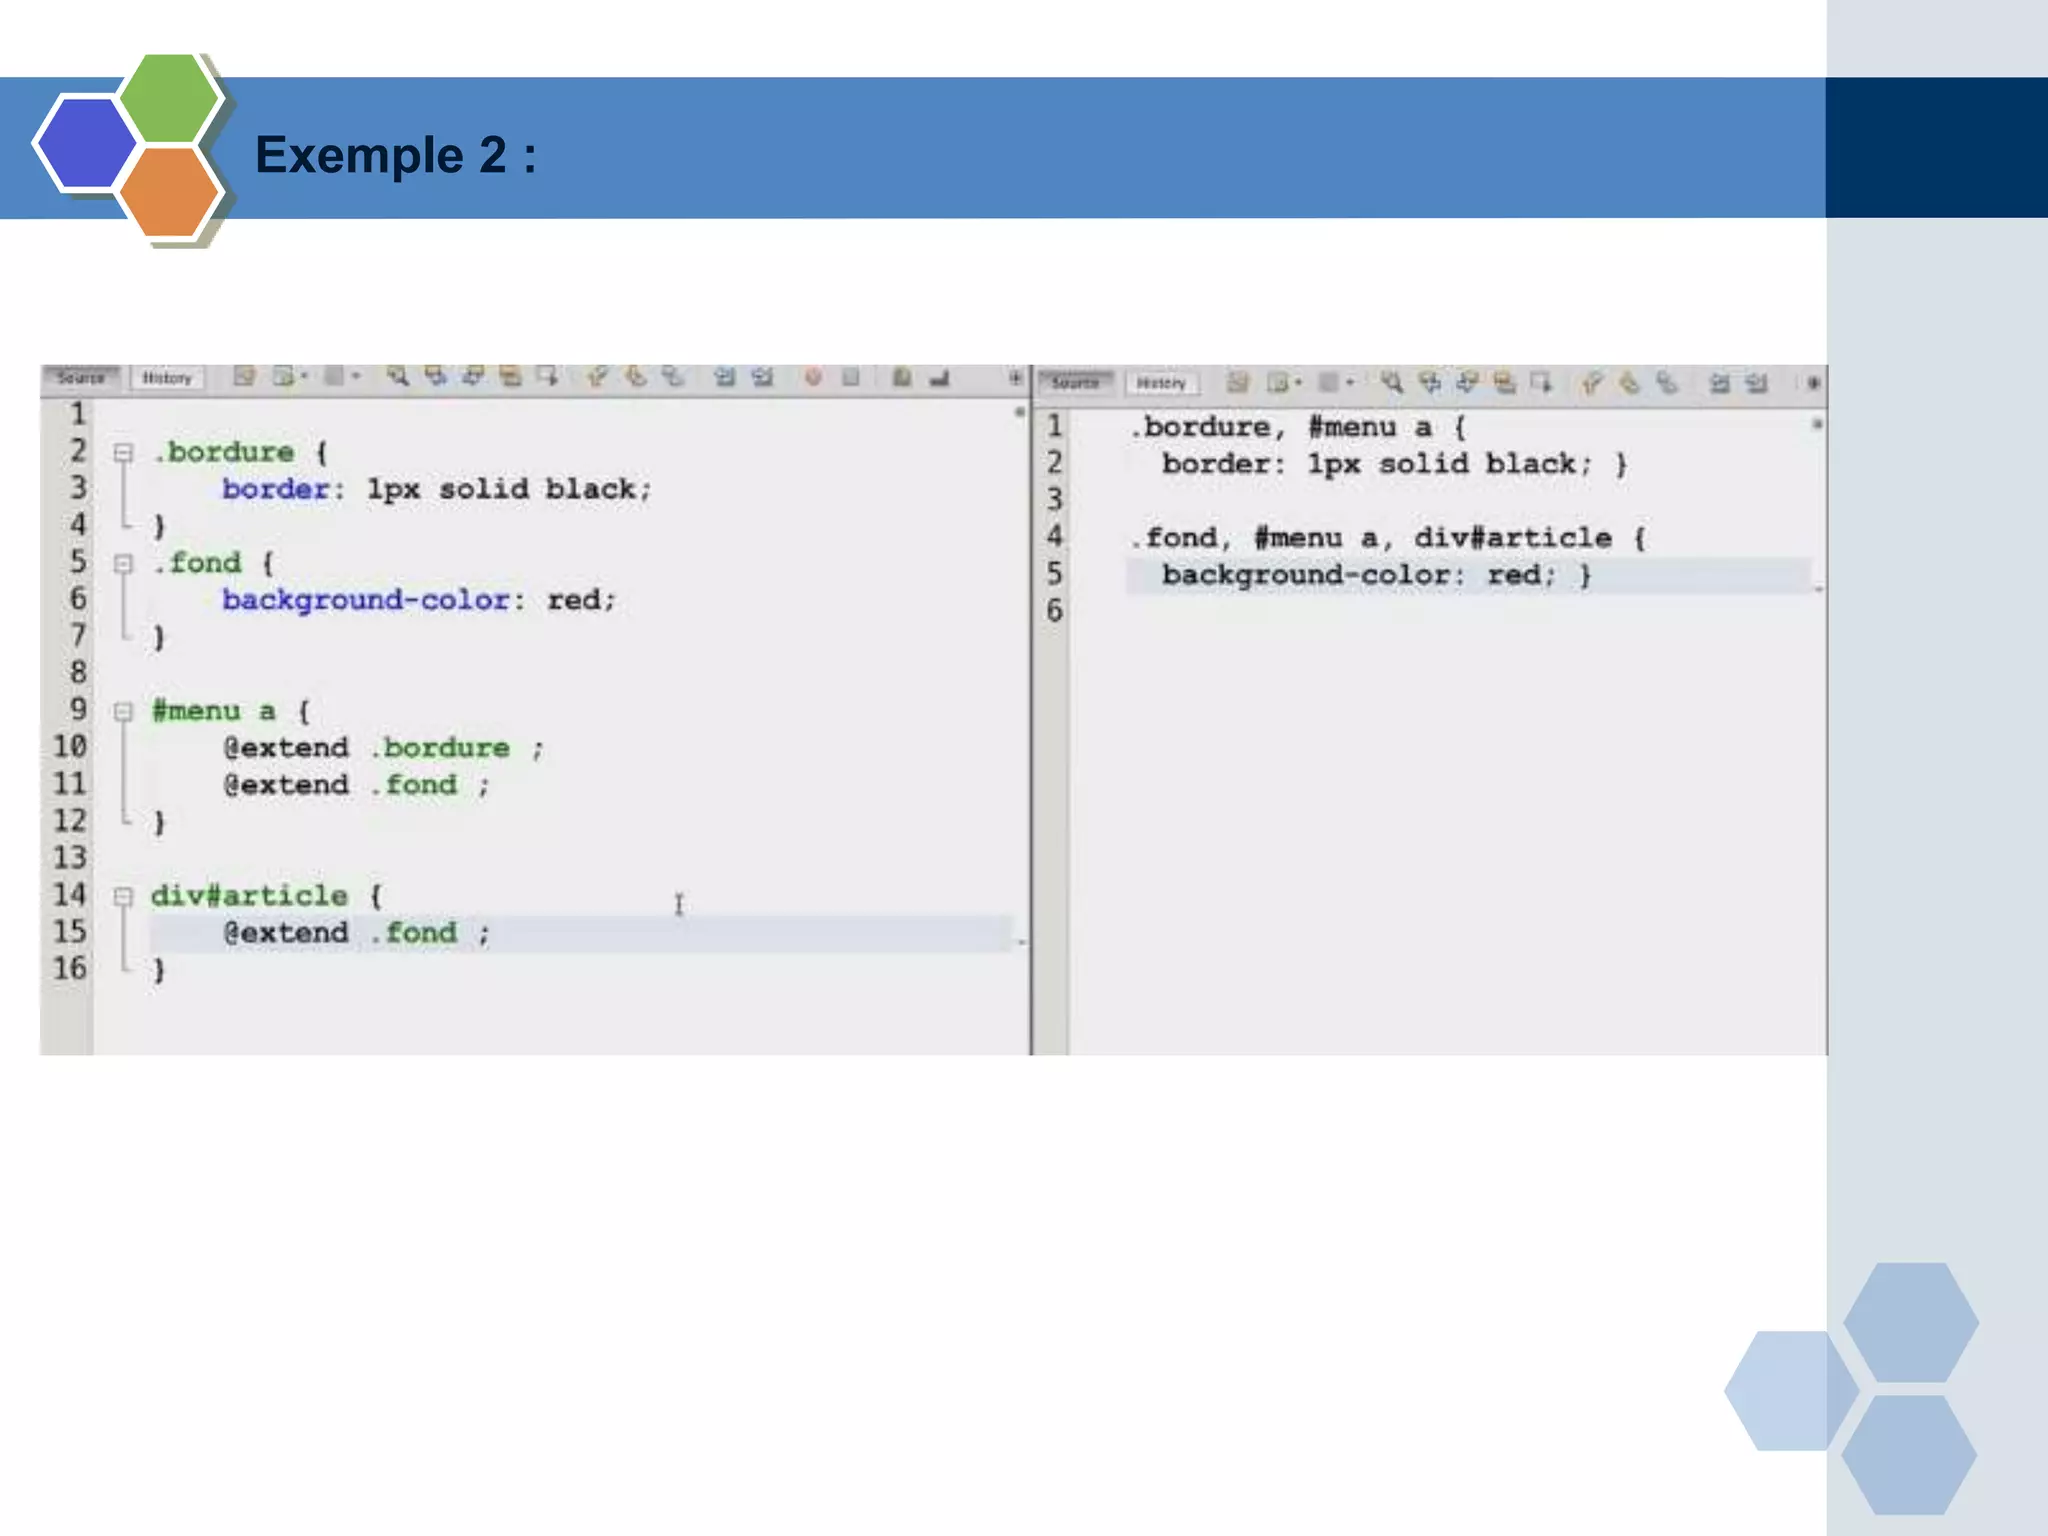Click the Find Selection magnifier icon in left editor
2048x1536 pixels.
click(397, 377)
